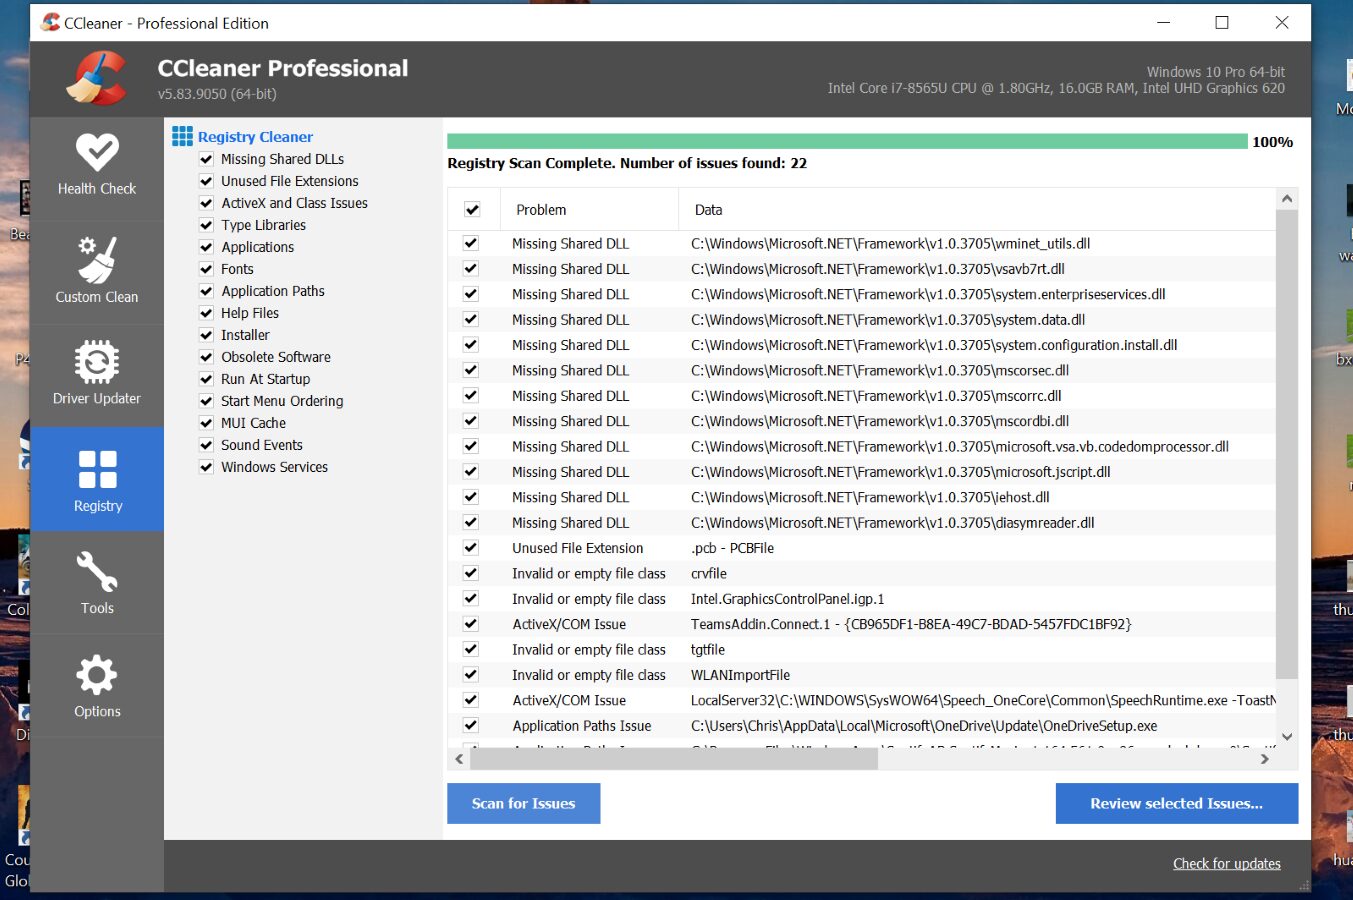Disable the Type Libraries option
Image resolution: width=1353 pixels, height=900 pixels.
pos(206,225)
